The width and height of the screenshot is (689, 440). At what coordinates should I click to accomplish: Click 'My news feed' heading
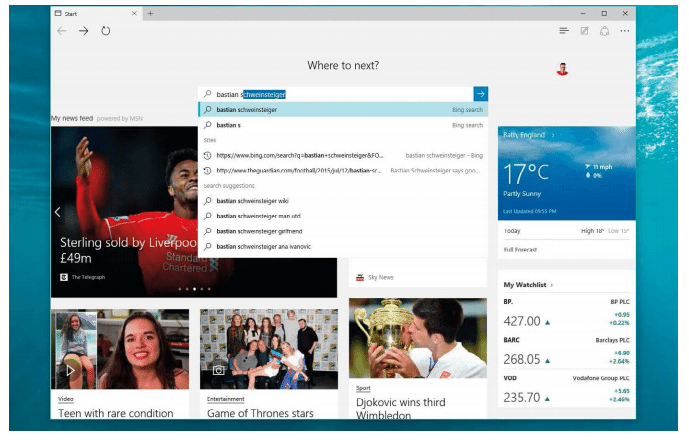coord(72,118)
